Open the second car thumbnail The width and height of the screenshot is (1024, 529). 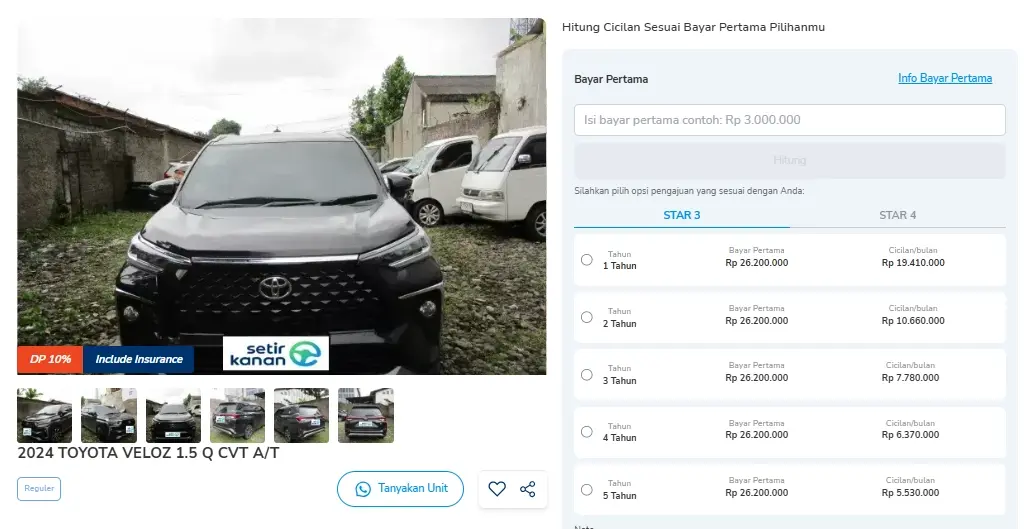click(109, 415)
